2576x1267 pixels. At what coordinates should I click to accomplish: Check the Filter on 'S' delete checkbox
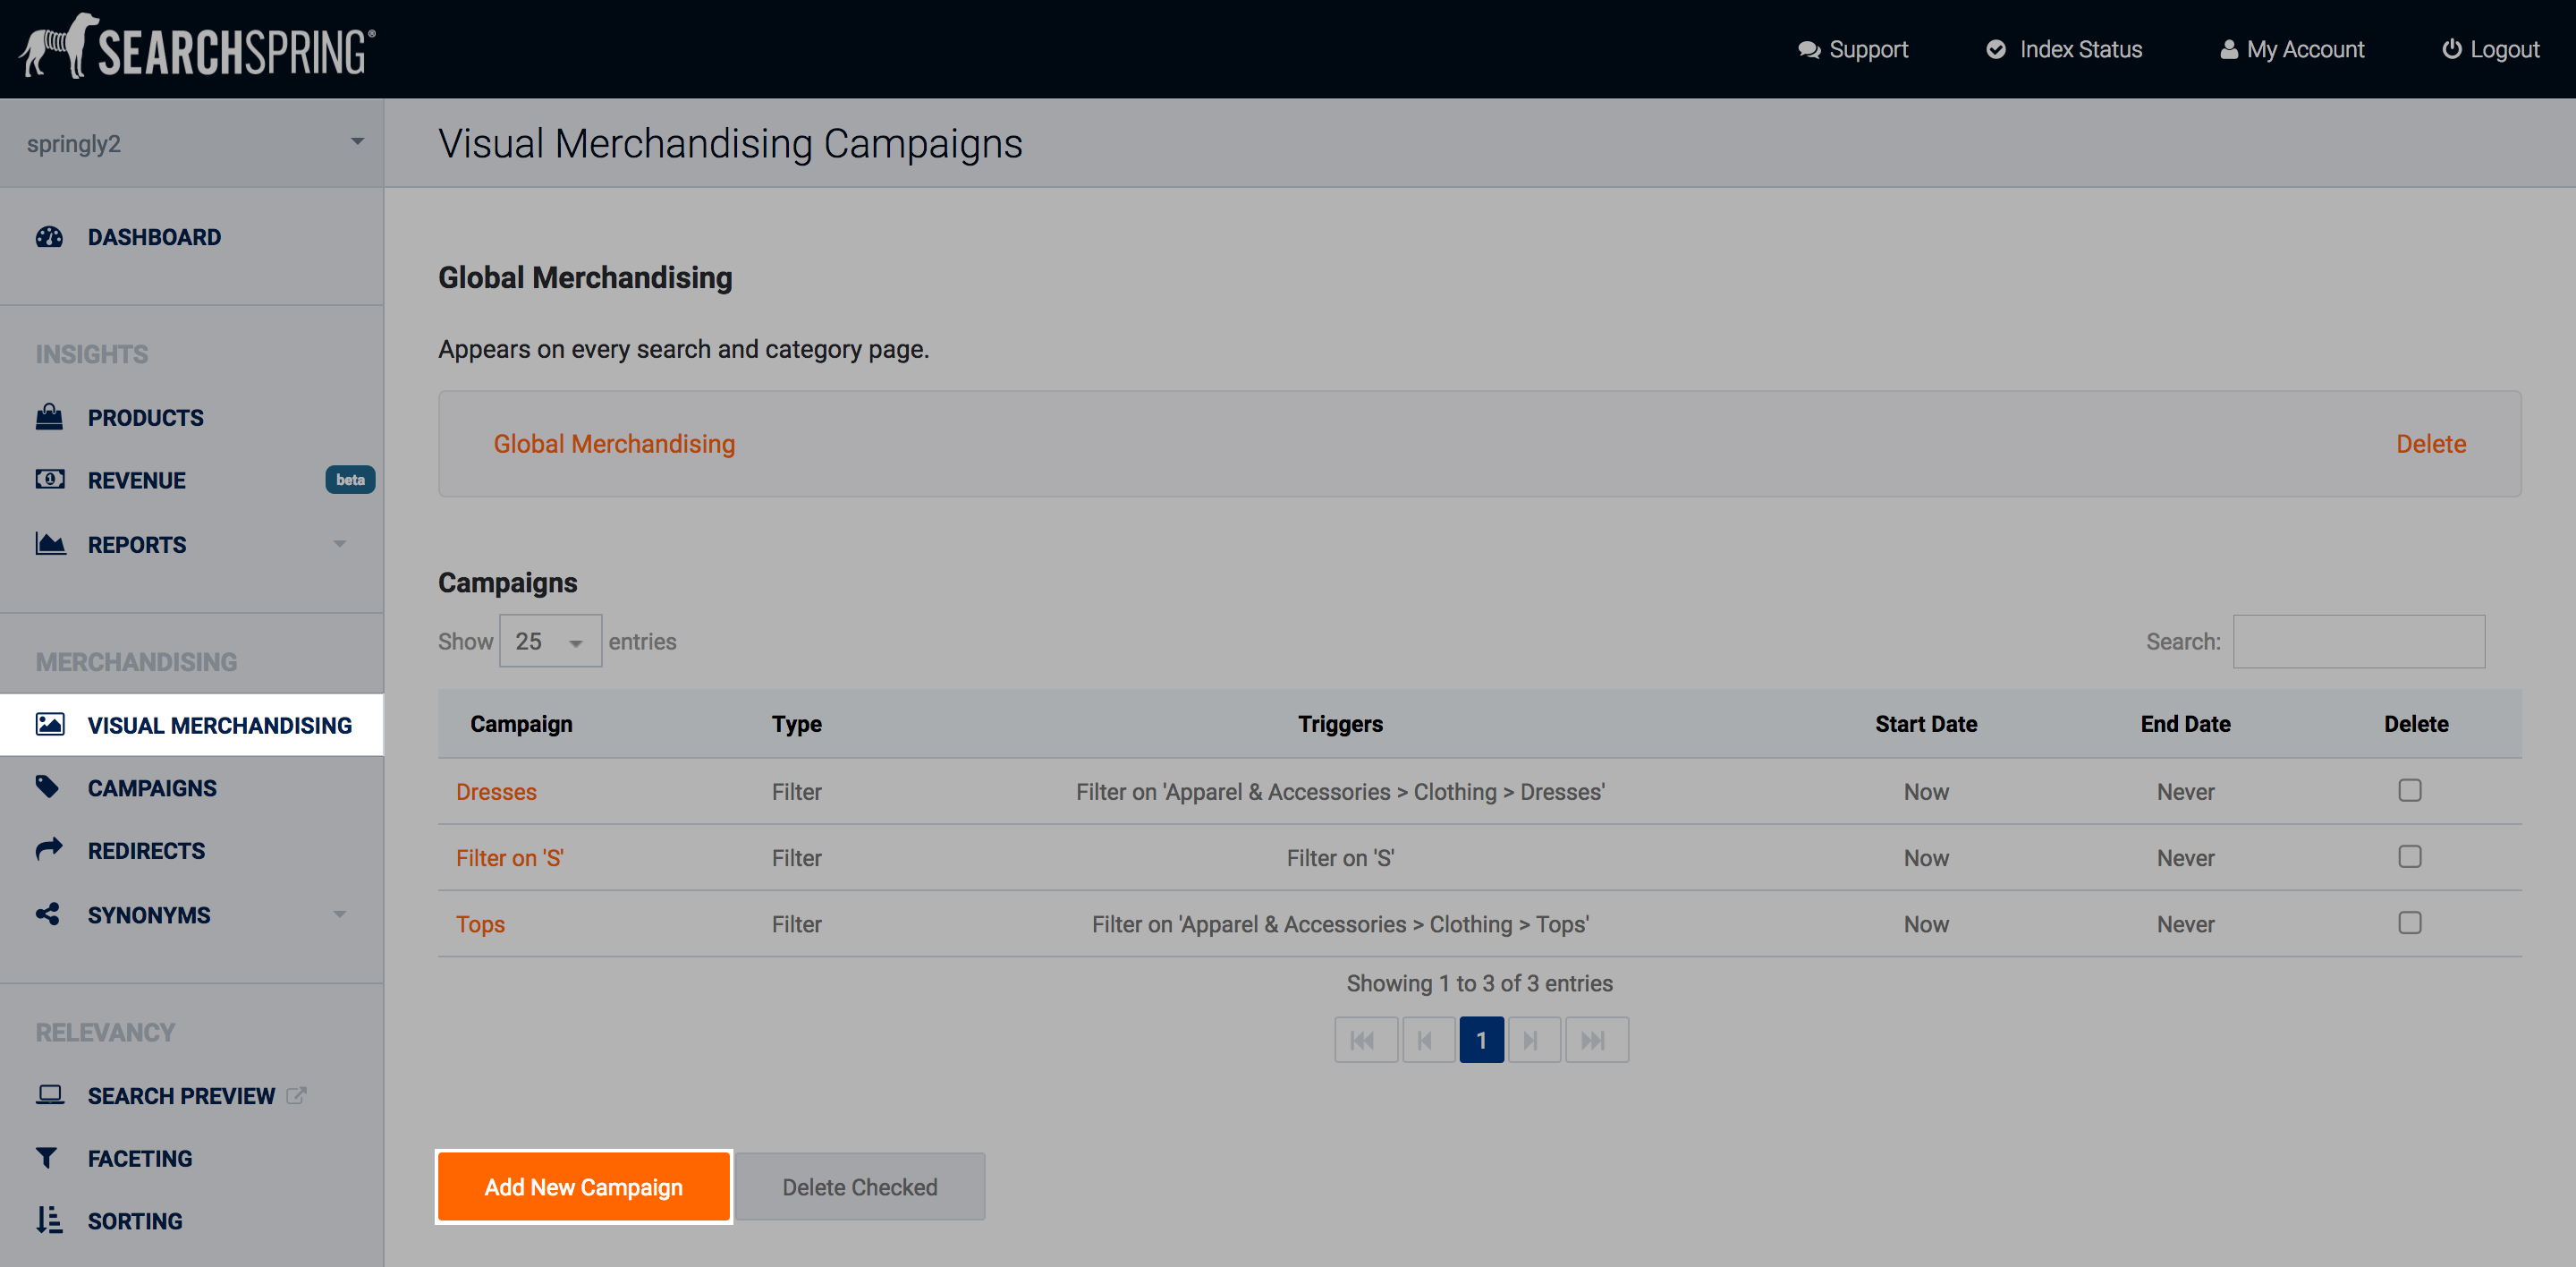(x=2409, y=857)
